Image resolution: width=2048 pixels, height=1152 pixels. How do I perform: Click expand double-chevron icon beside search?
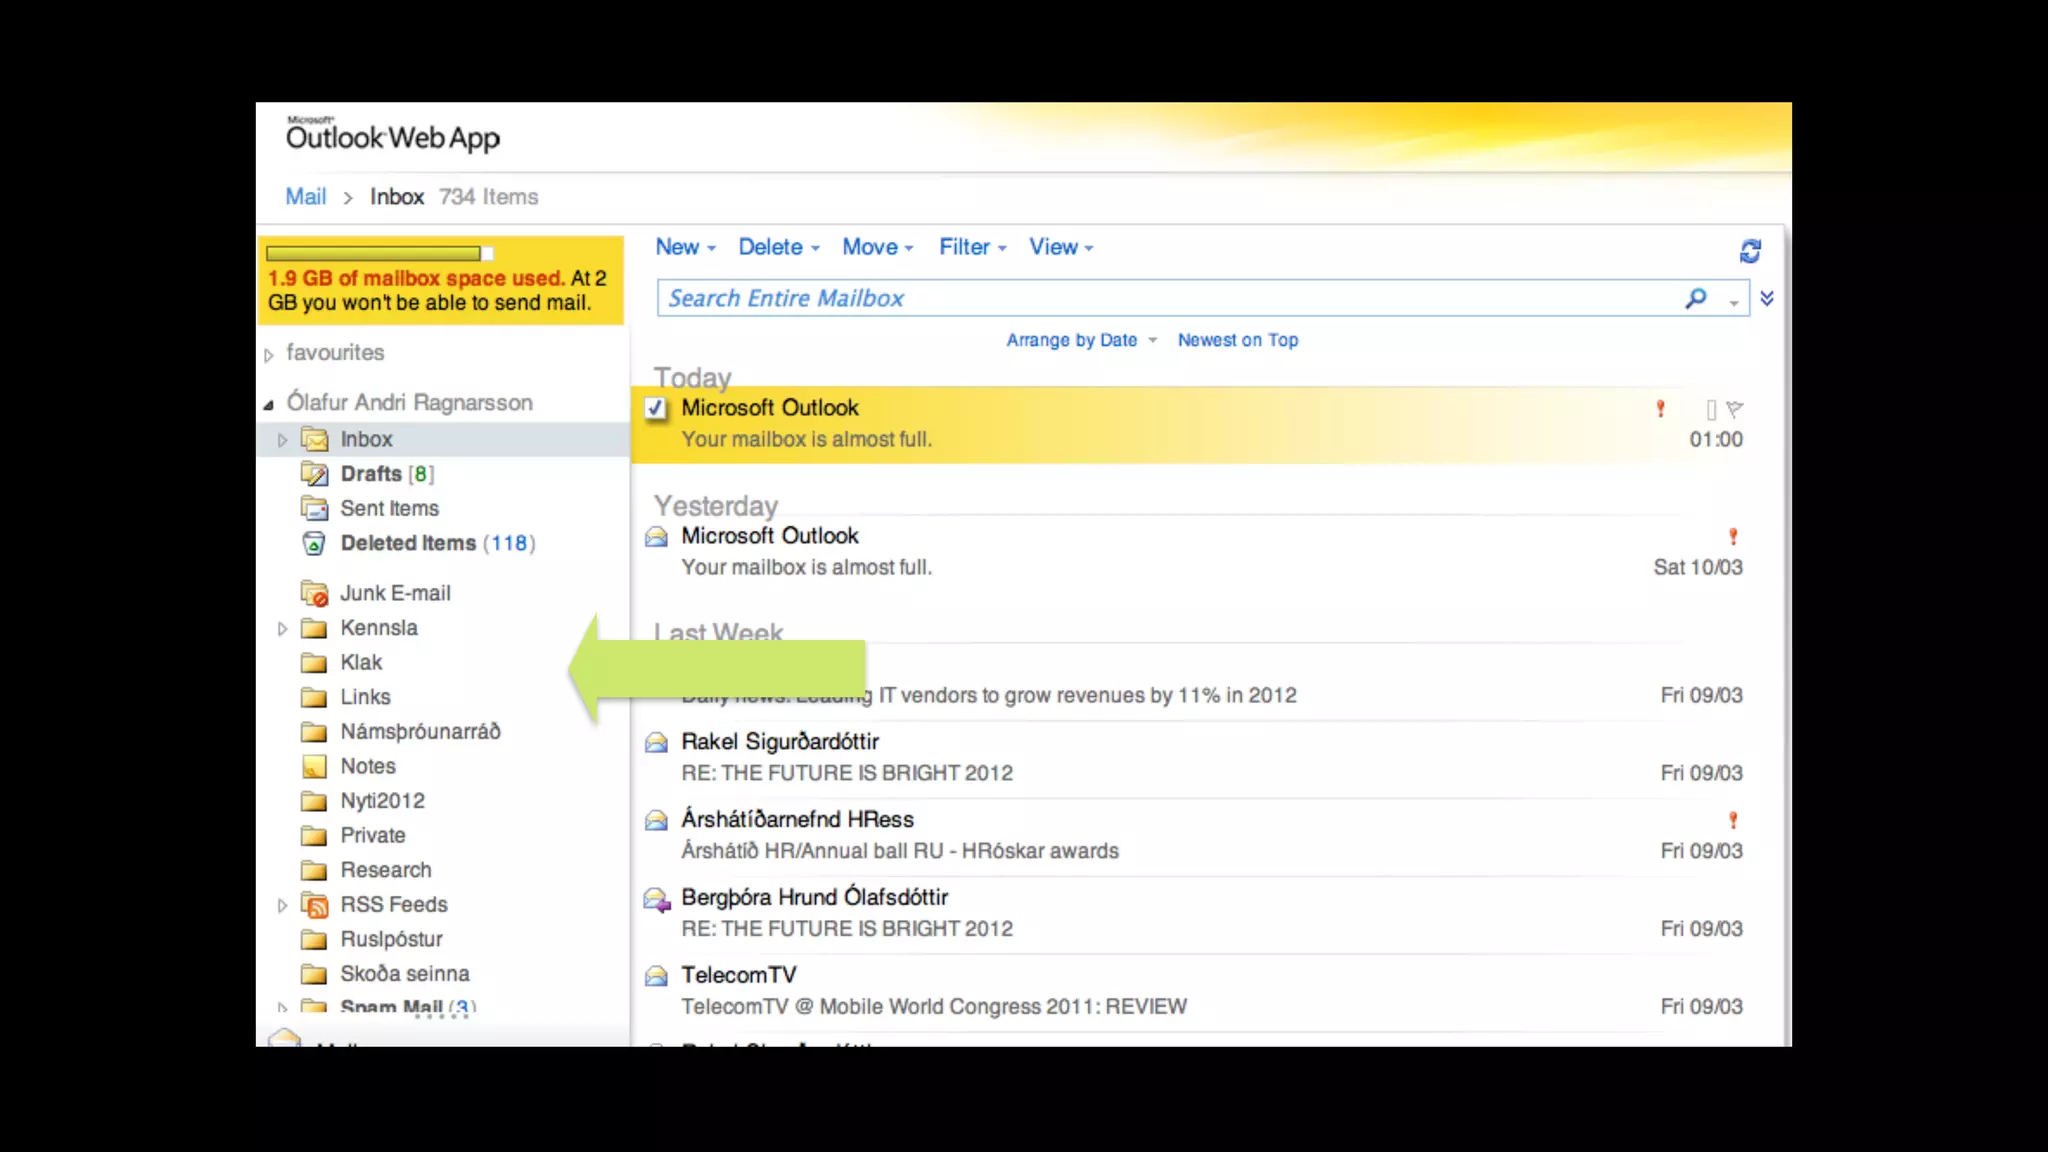coord(1767,298)
